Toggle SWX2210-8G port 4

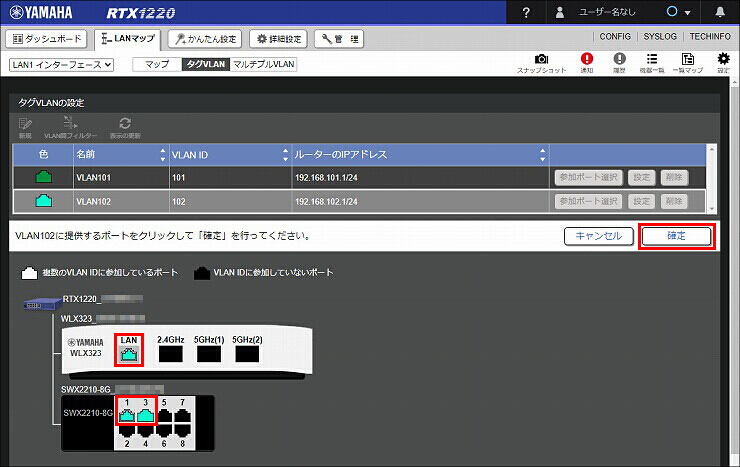pos(145,430)
